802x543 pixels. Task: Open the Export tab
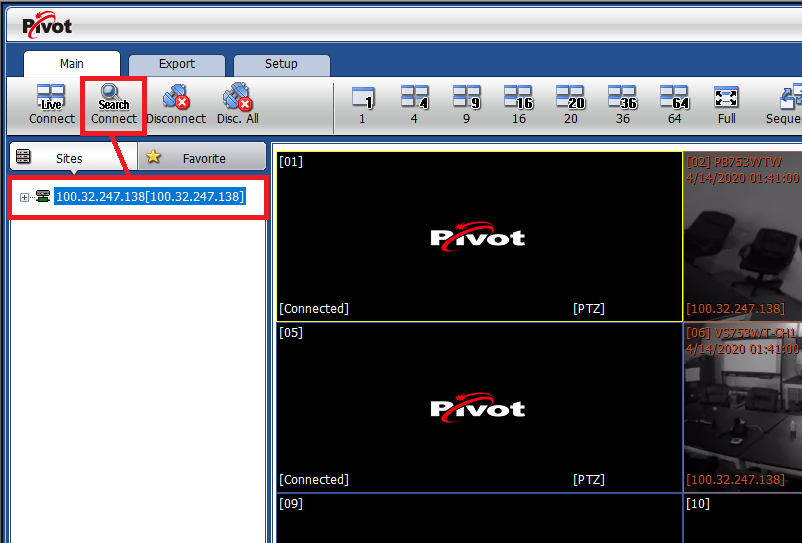click(x=176, y=64)
